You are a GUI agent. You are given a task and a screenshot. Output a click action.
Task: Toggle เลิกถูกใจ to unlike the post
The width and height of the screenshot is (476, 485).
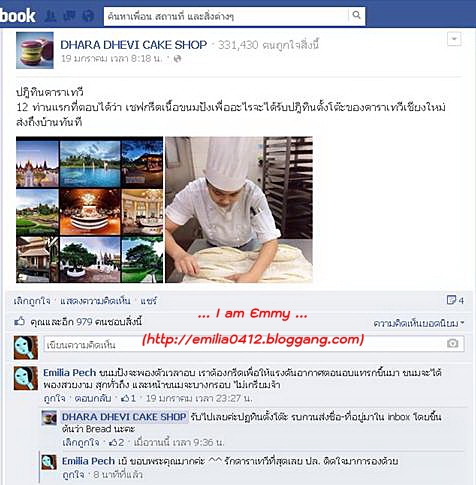coord(32,301)
